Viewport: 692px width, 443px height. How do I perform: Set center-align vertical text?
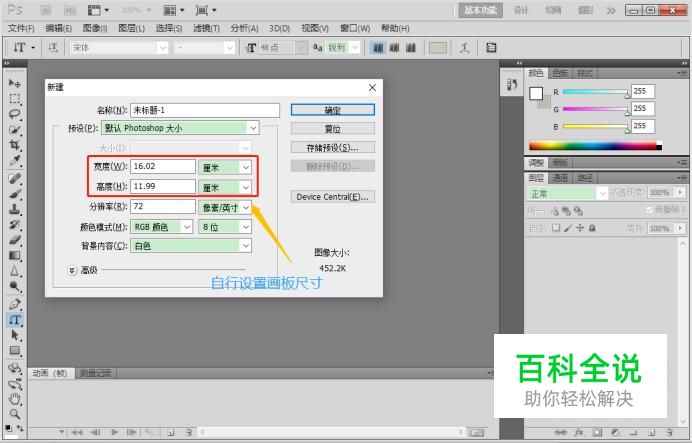[395, 48]
